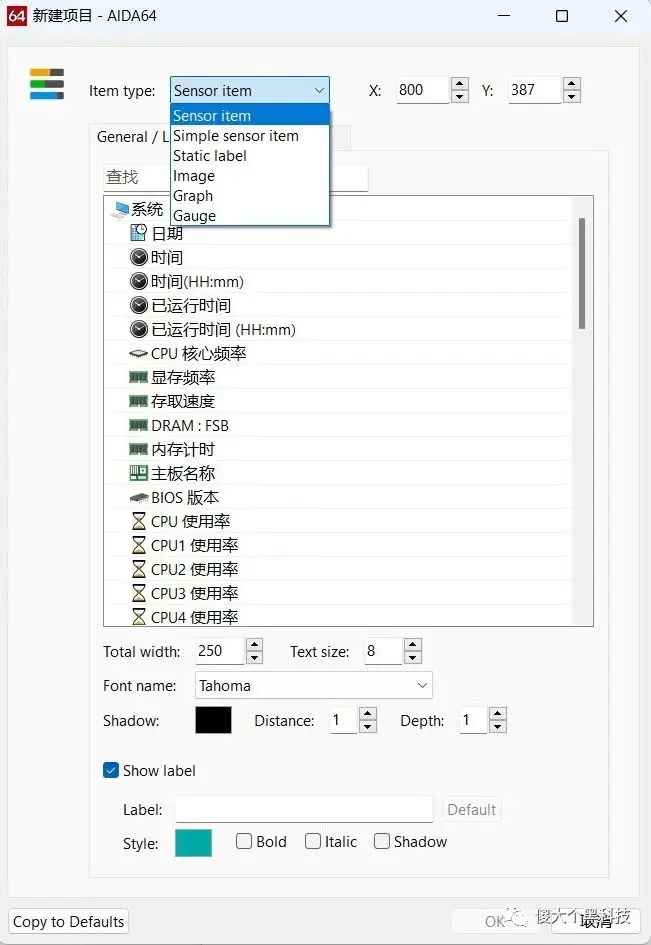The width and height of the screenshot is (651, 945).
Task: Click the chip icon beside BIOS 版本
Action: (x=139, y=498)
